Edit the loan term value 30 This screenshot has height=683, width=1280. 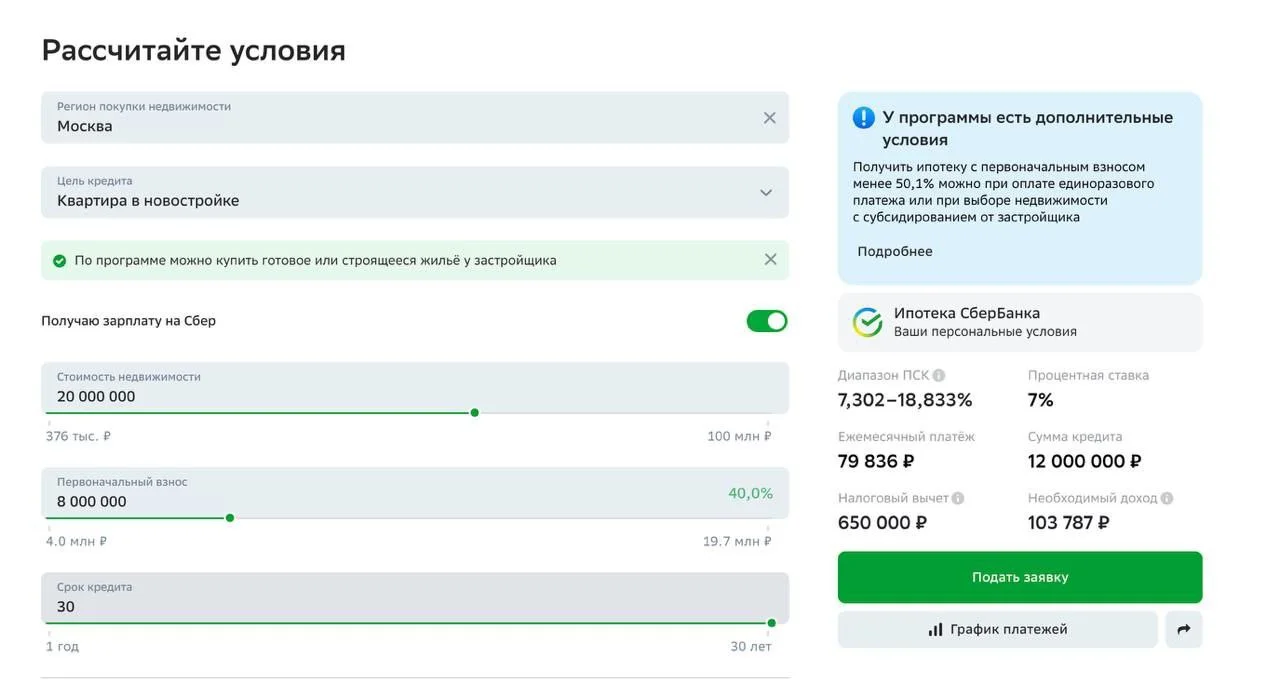tap(415, 598)
